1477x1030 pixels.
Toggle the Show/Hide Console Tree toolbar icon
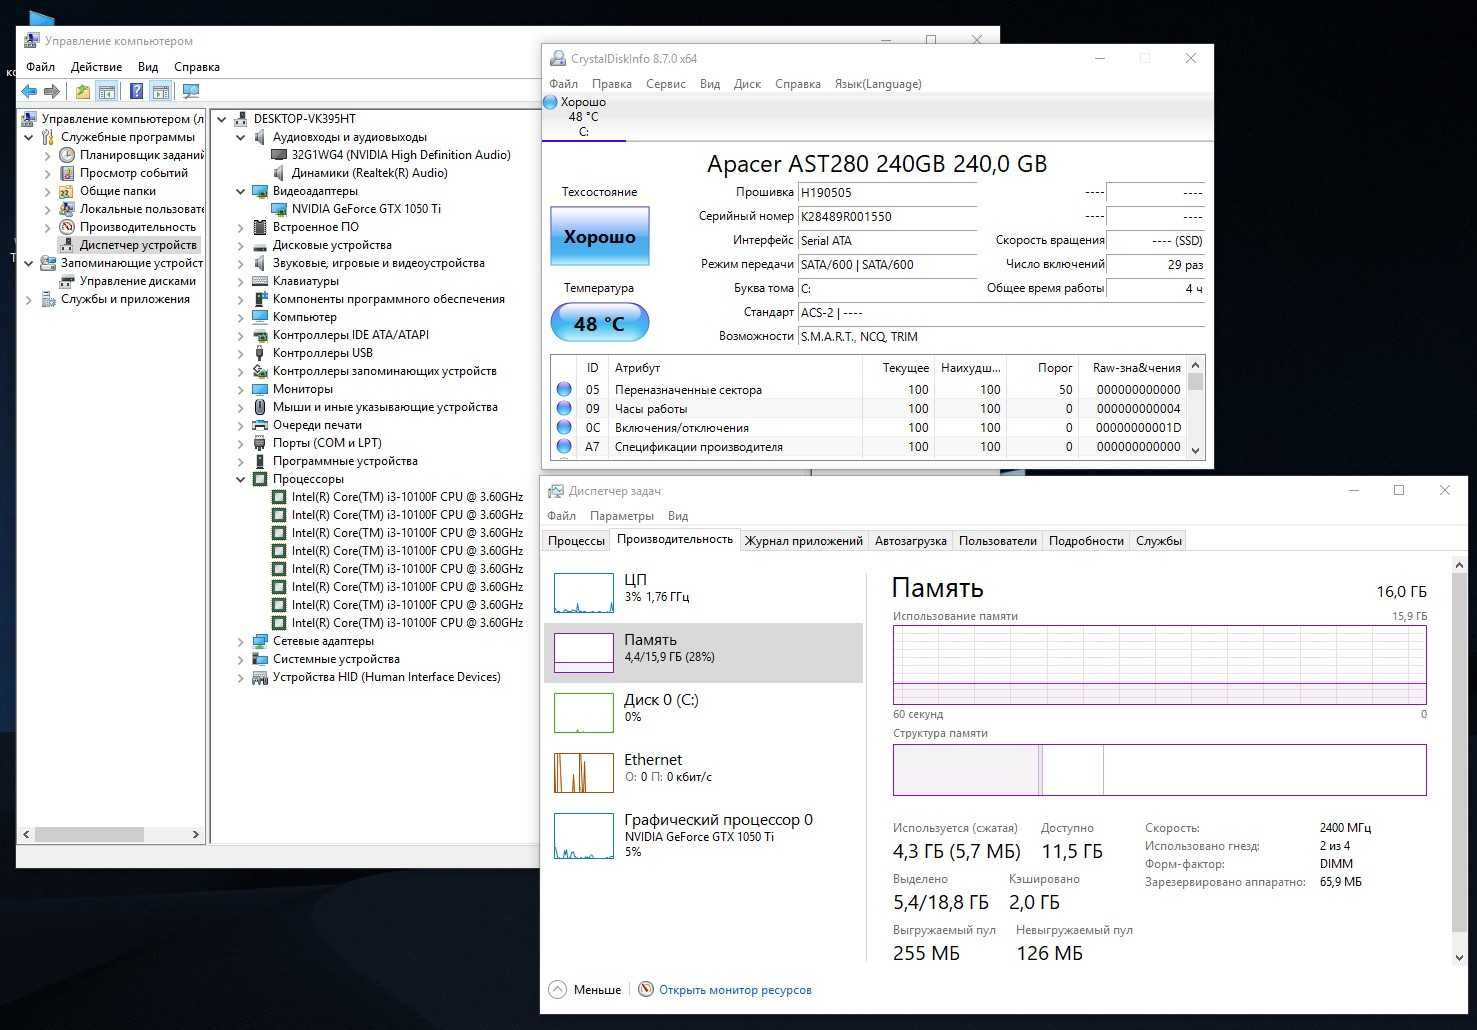(107, 91)
